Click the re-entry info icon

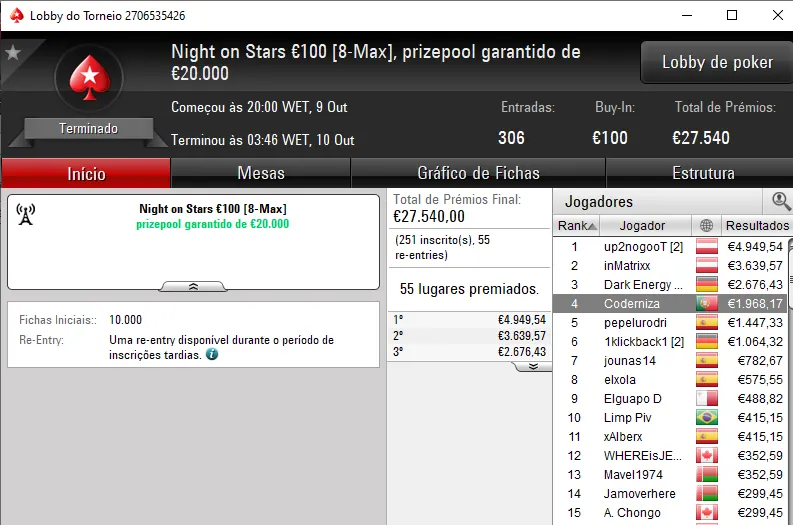(212, 354)
